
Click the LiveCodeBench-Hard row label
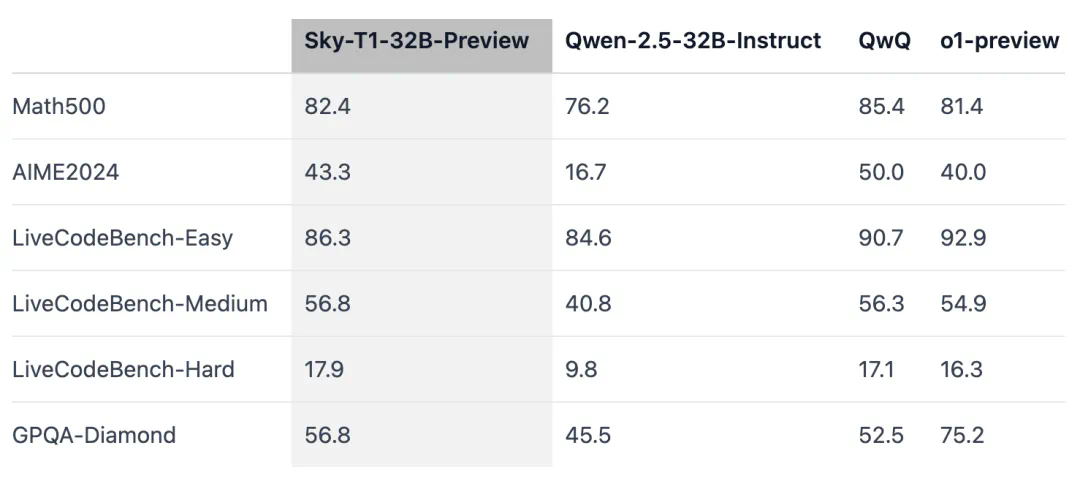click(123, 370)
